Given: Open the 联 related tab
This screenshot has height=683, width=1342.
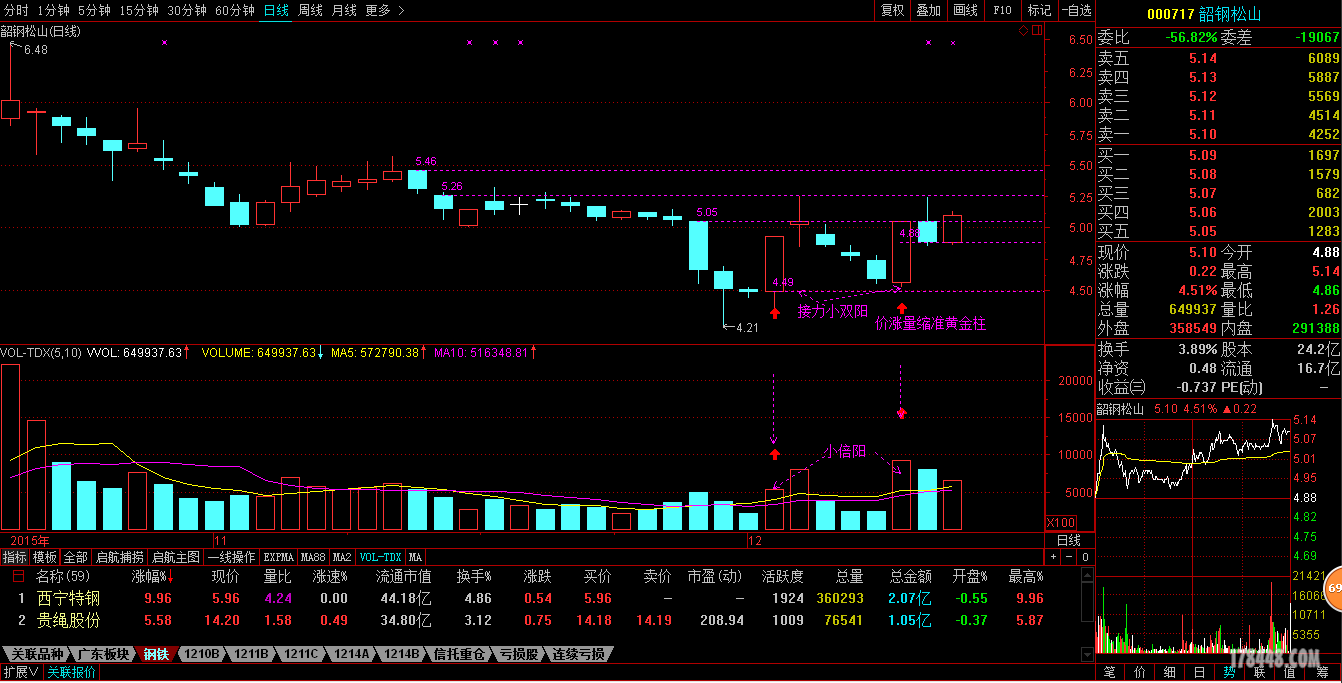Looking at the screenshot, I should pyautogui.click(x=1260, y=672).
